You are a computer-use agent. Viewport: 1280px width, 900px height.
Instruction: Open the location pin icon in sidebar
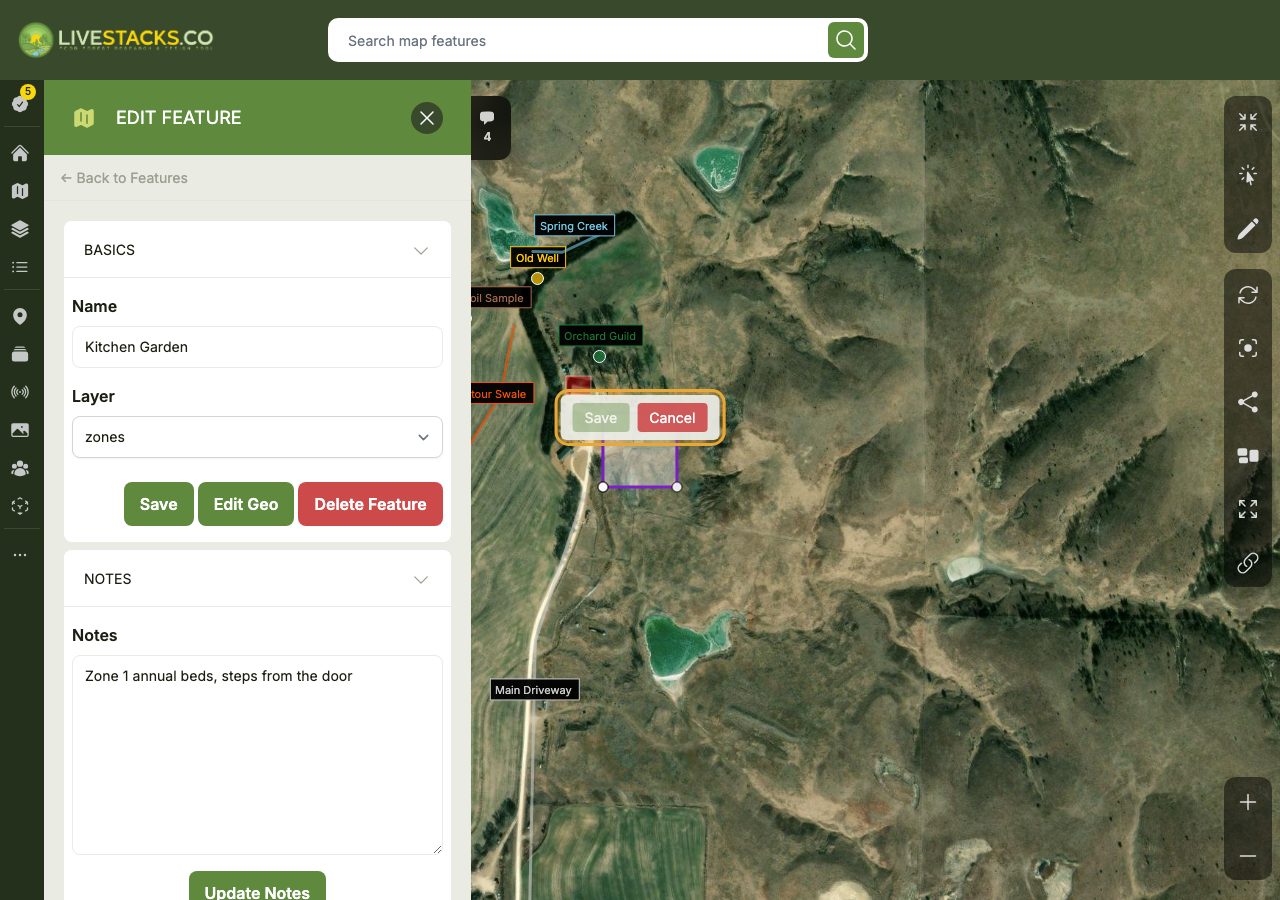pyautogui.click(x=20, y=316)
